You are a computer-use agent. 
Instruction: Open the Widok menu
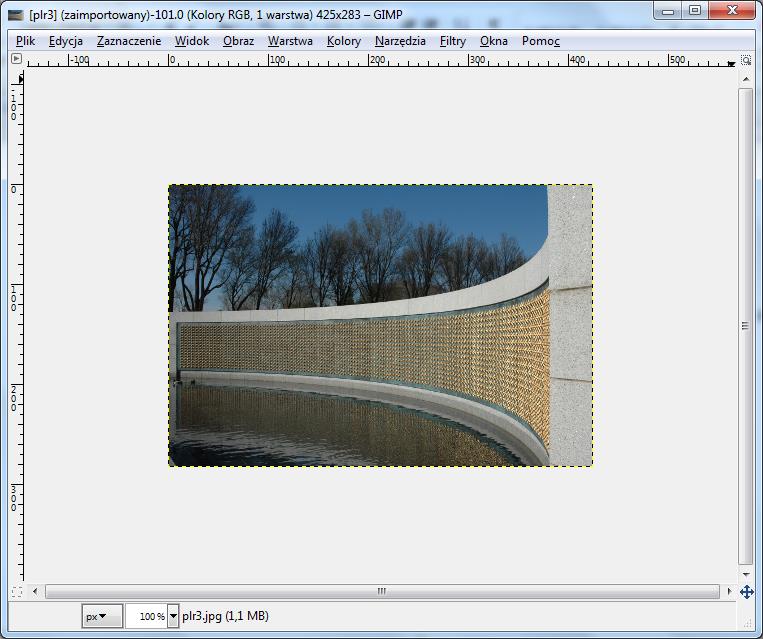click(x=192, y=41)
